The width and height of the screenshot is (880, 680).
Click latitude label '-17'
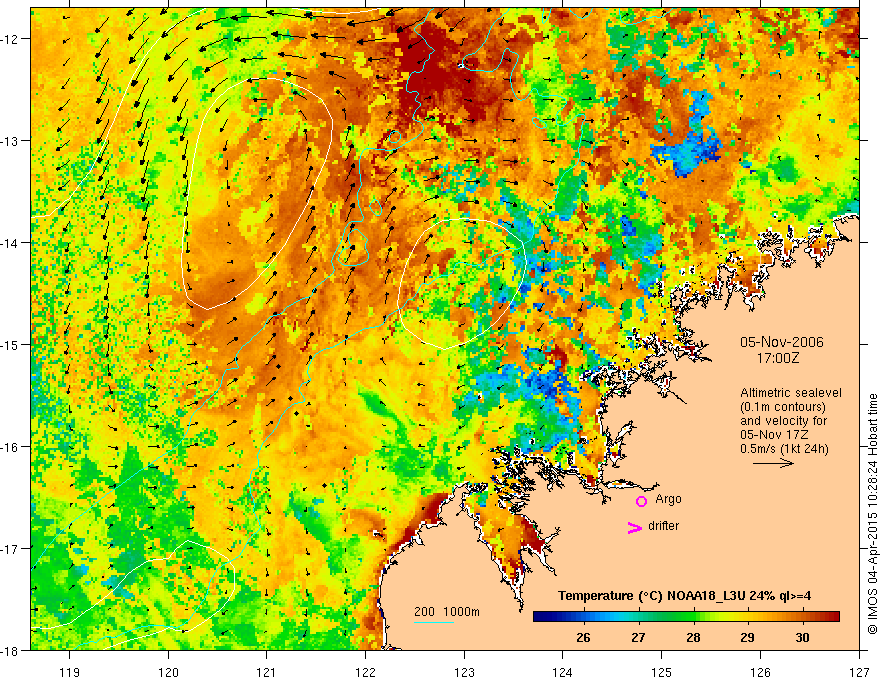coord(11,548)
